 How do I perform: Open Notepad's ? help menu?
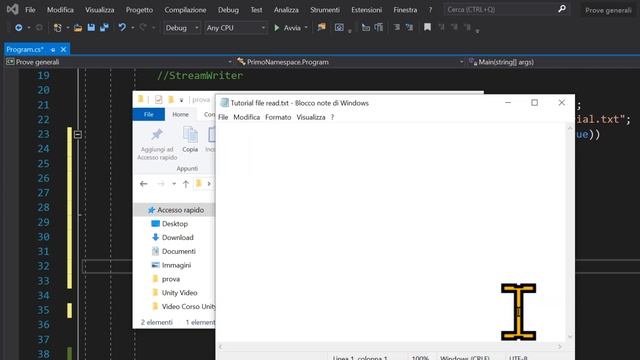click(x=332, y=117)
